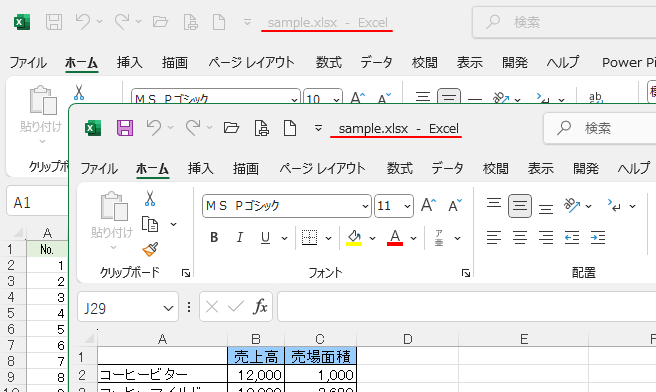This screenshot has width=656, height=392.
Task: Select the 売場面積 header cell
Action: [320, 356]
